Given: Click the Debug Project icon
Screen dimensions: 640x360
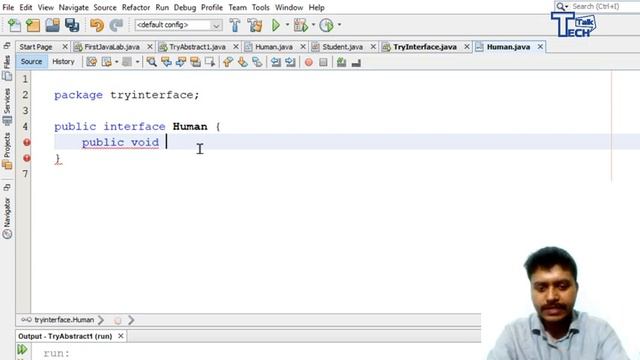Looking at the screenshot, I should point(301,25).
